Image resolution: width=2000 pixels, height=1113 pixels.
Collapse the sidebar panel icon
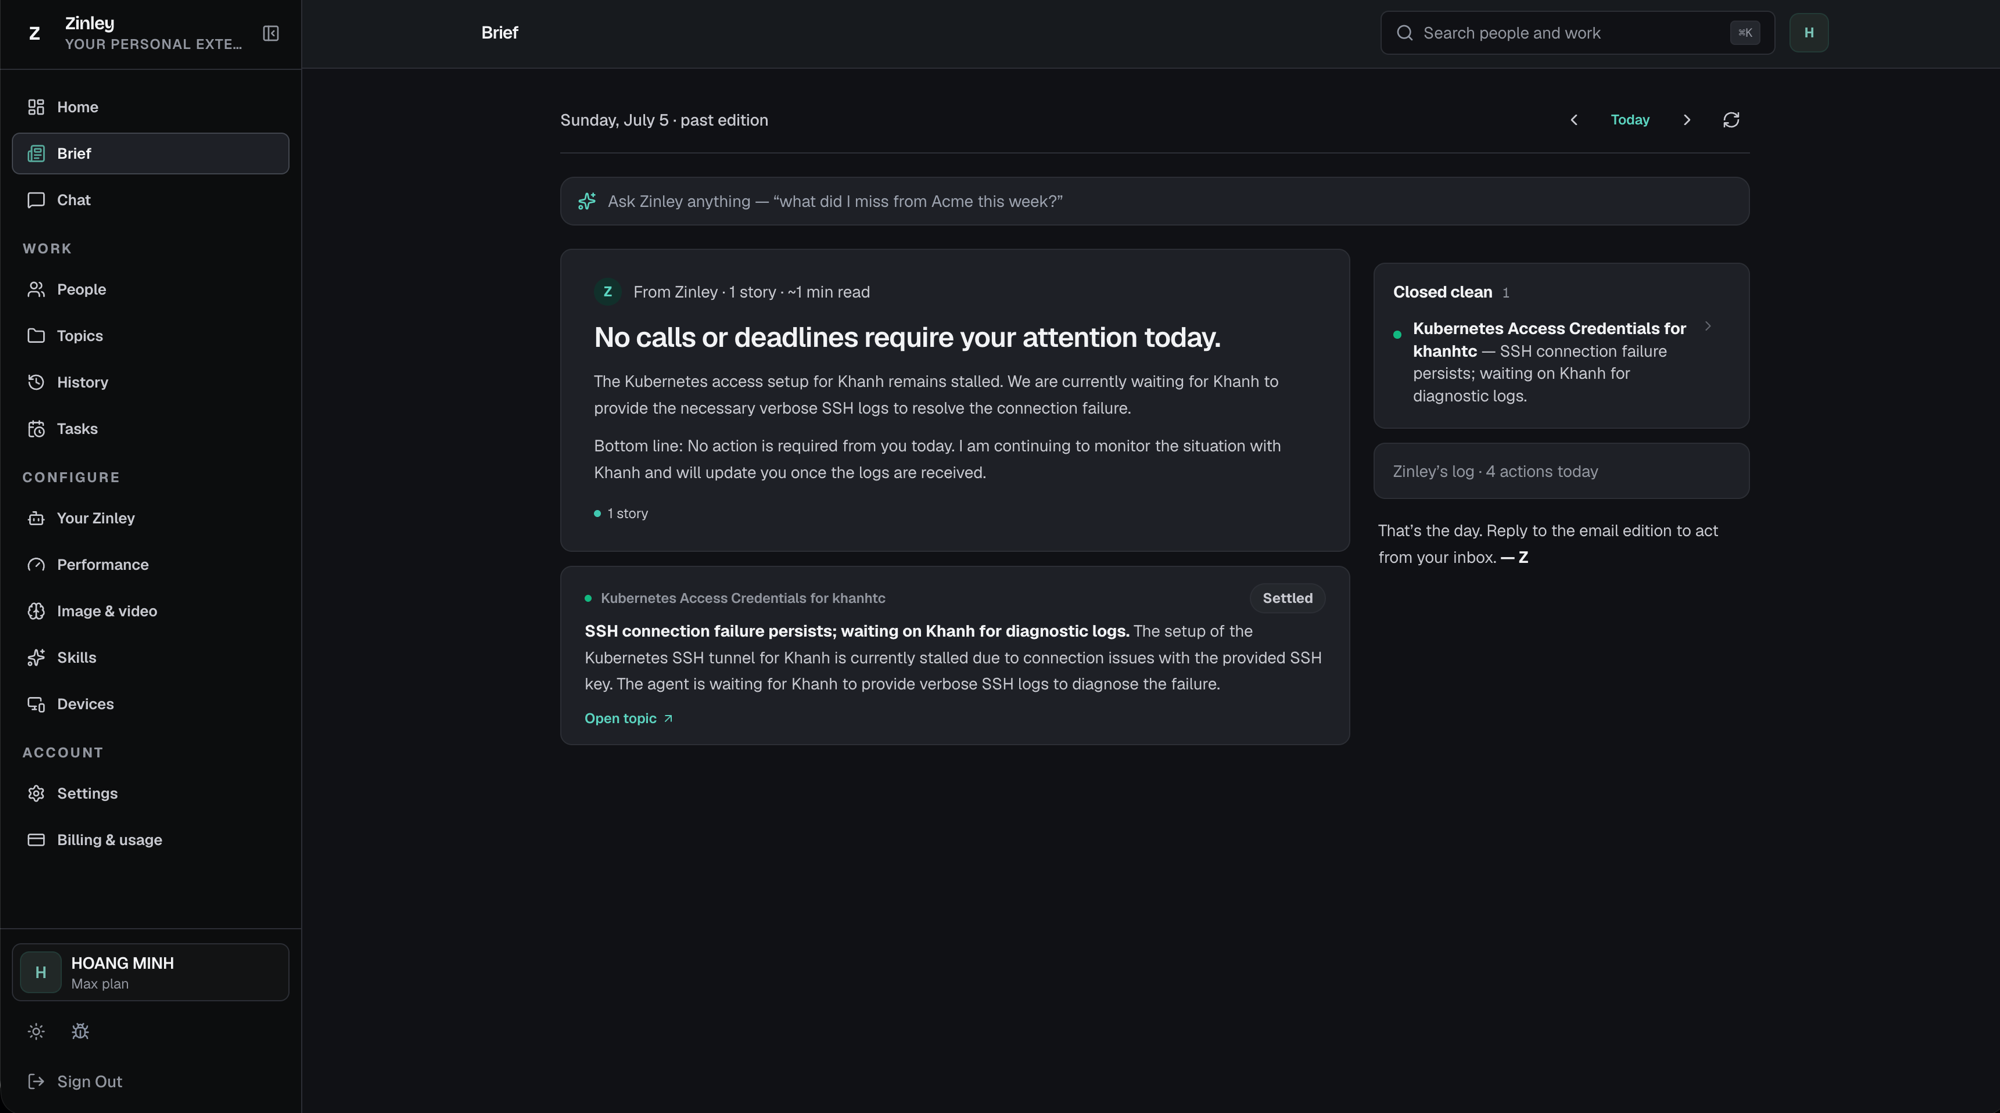pos(271,33)
